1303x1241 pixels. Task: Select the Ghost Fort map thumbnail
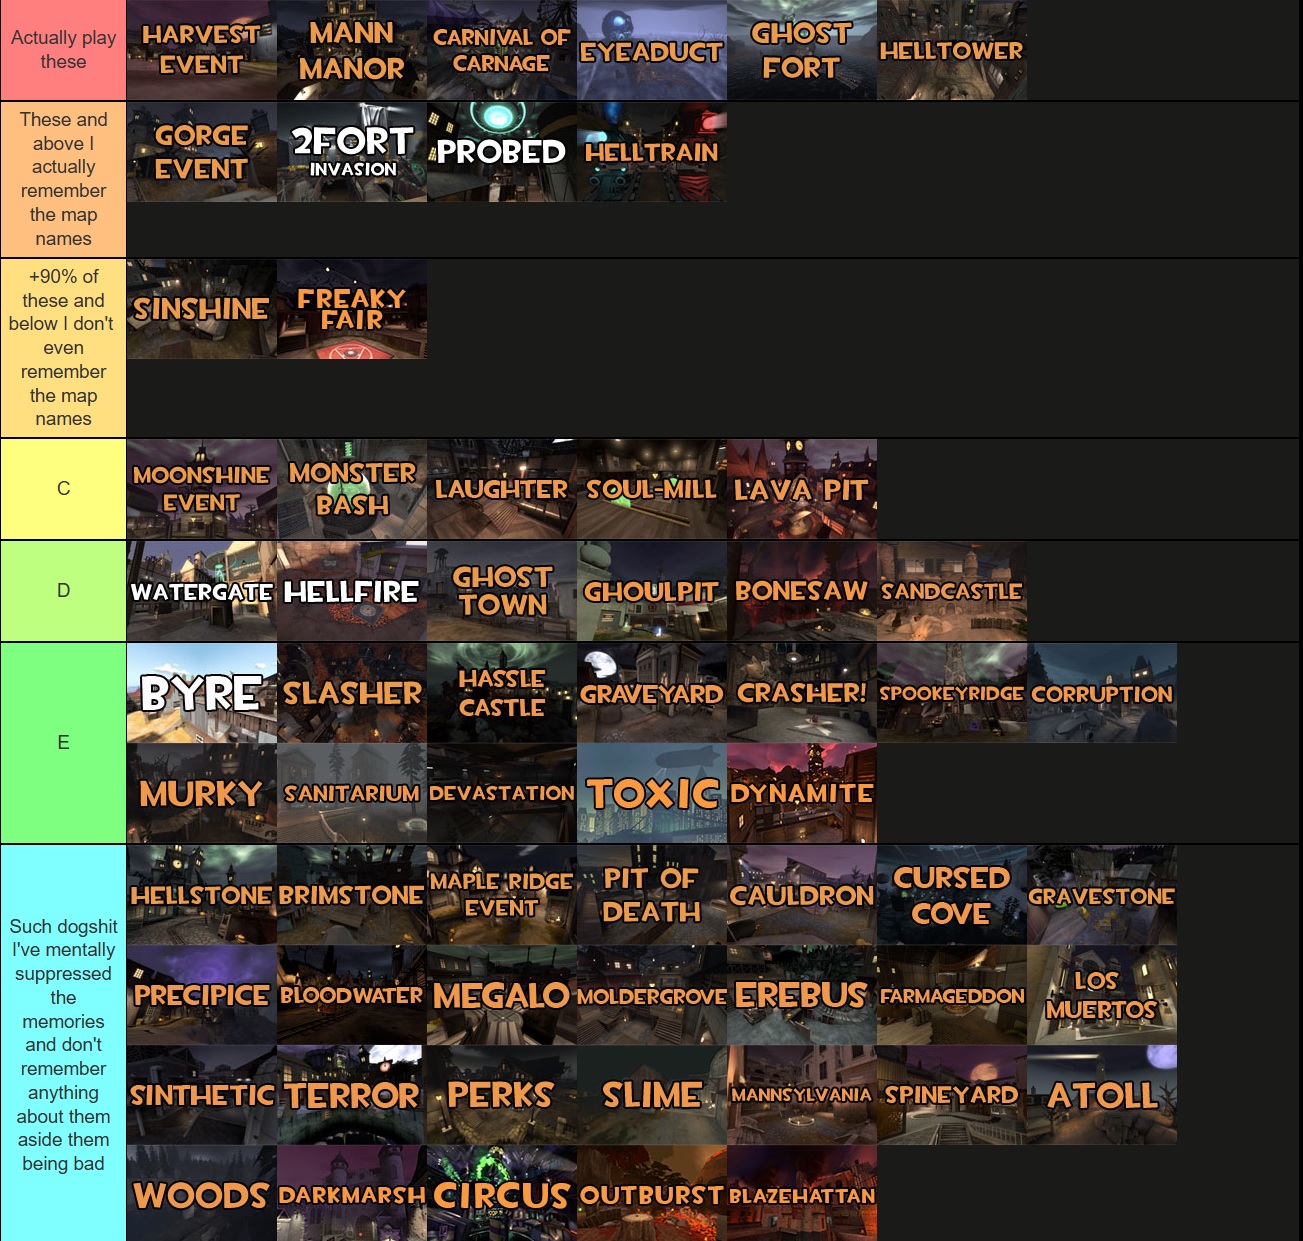(802, 50)
